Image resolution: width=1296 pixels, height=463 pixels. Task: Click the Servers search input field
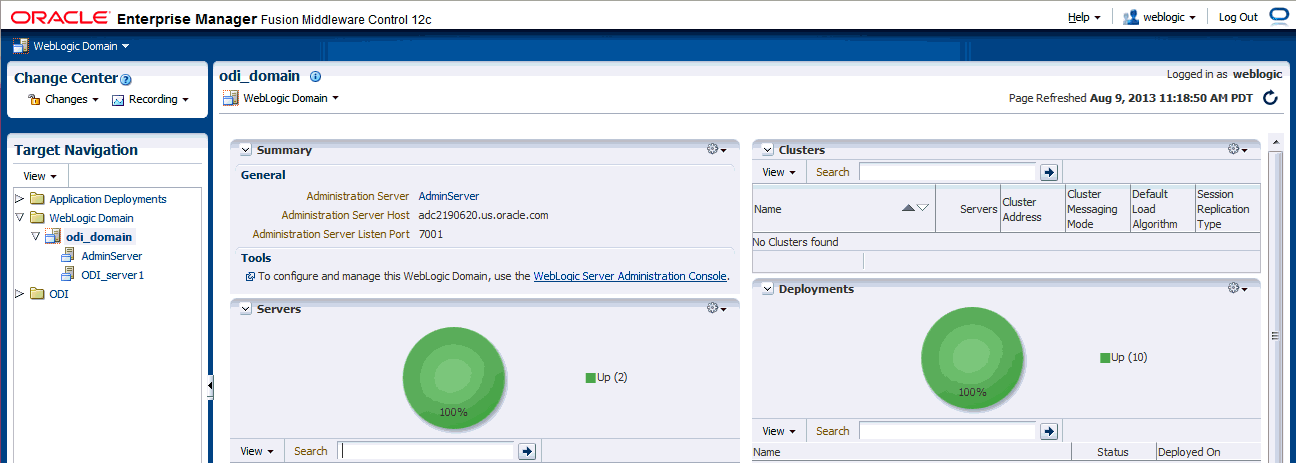426,451
